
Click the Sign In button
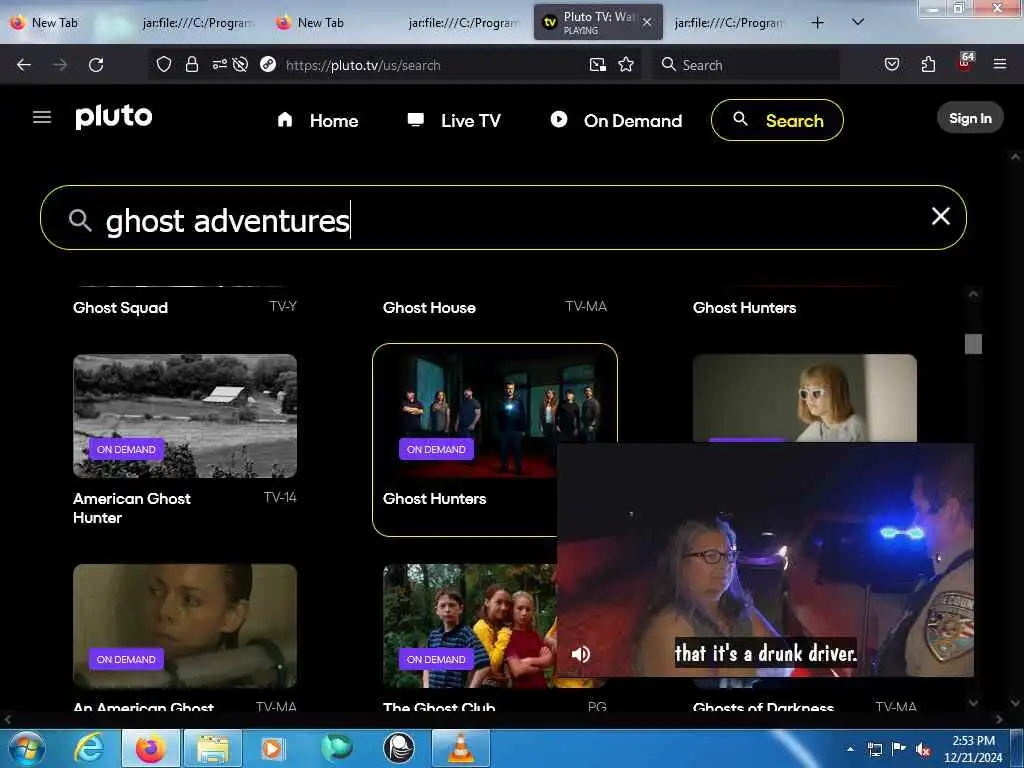[970, 118]
